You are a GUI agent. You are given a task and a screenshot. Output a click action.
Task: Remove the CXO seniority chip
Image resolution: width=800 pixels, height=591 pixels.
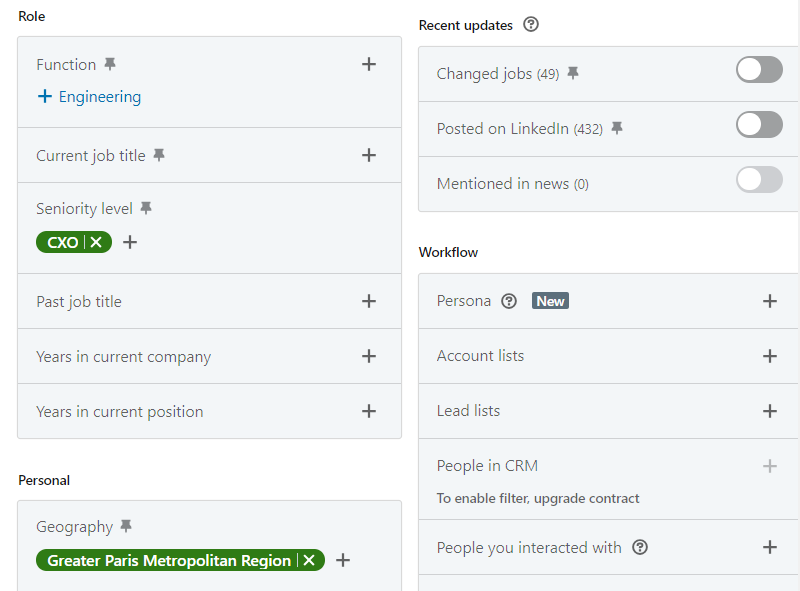coord(95,242)
